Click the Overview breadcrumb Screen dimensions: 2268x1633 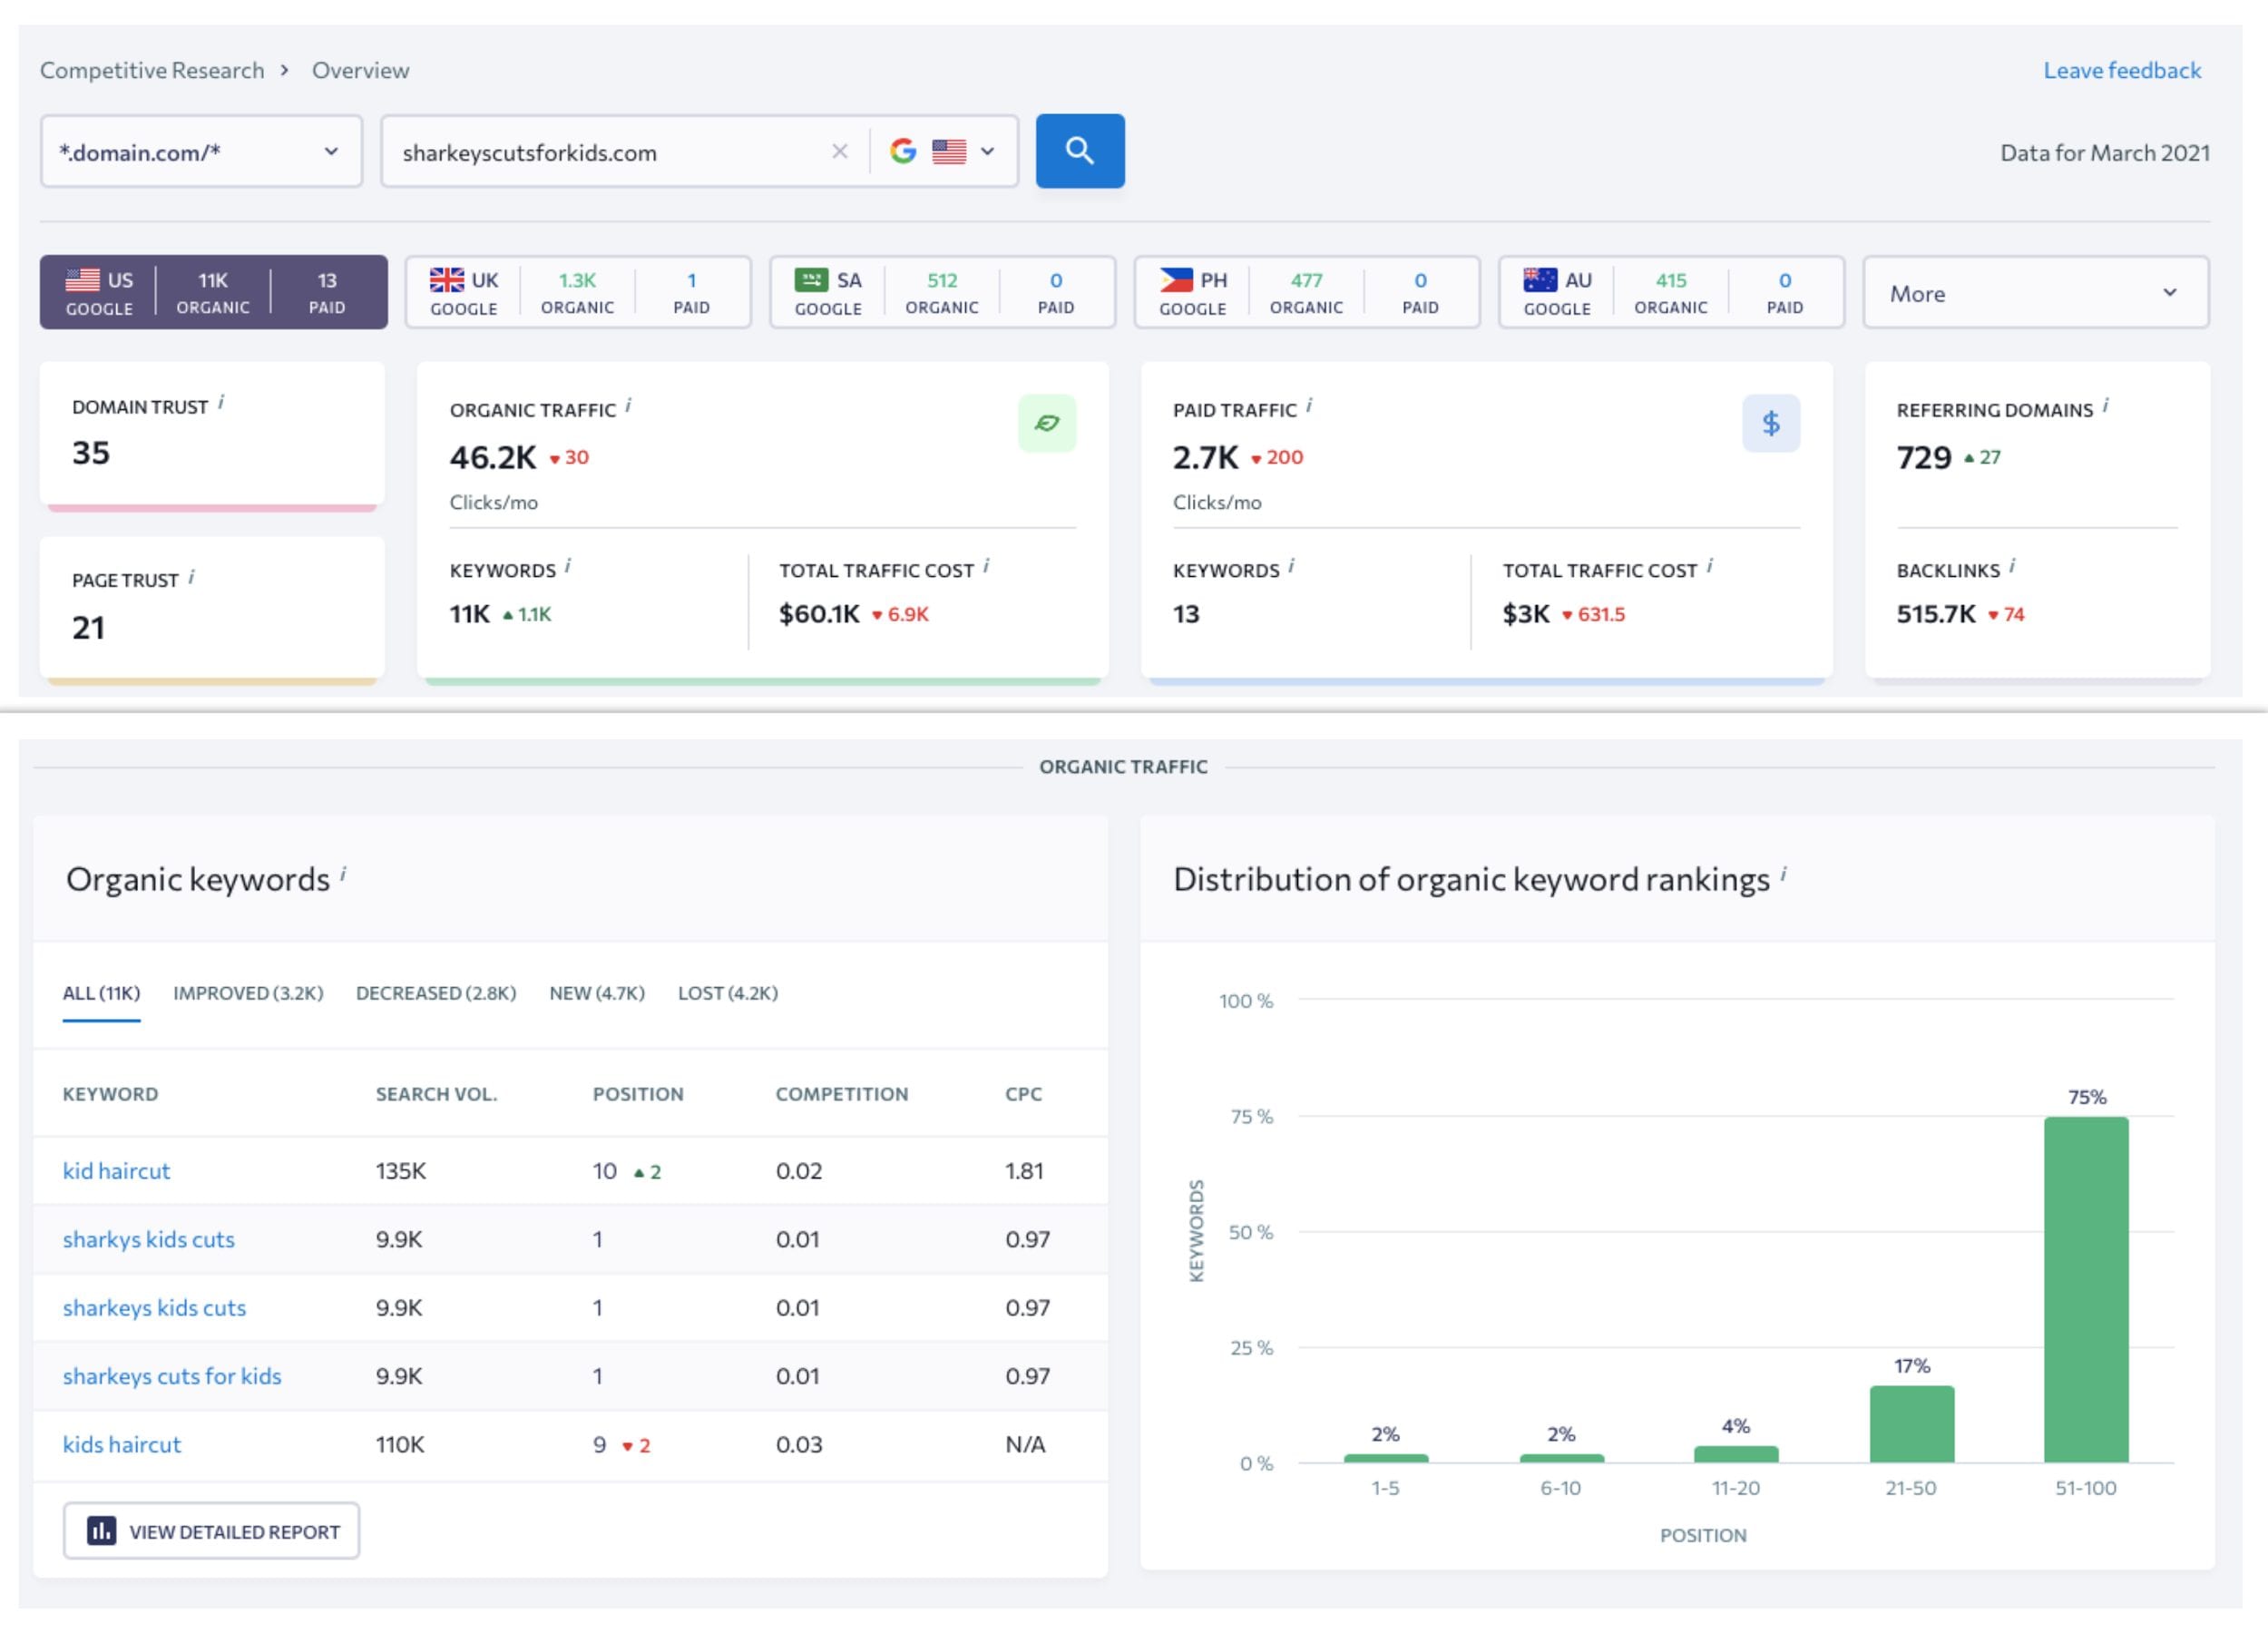pos(360,70)
